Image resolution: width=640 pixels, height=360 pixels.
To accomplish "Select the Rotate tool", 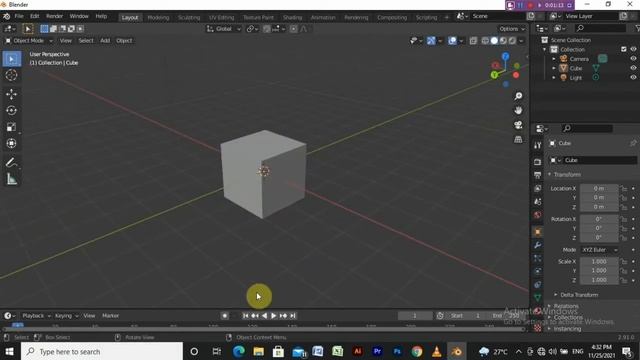I will pos(11,110).
